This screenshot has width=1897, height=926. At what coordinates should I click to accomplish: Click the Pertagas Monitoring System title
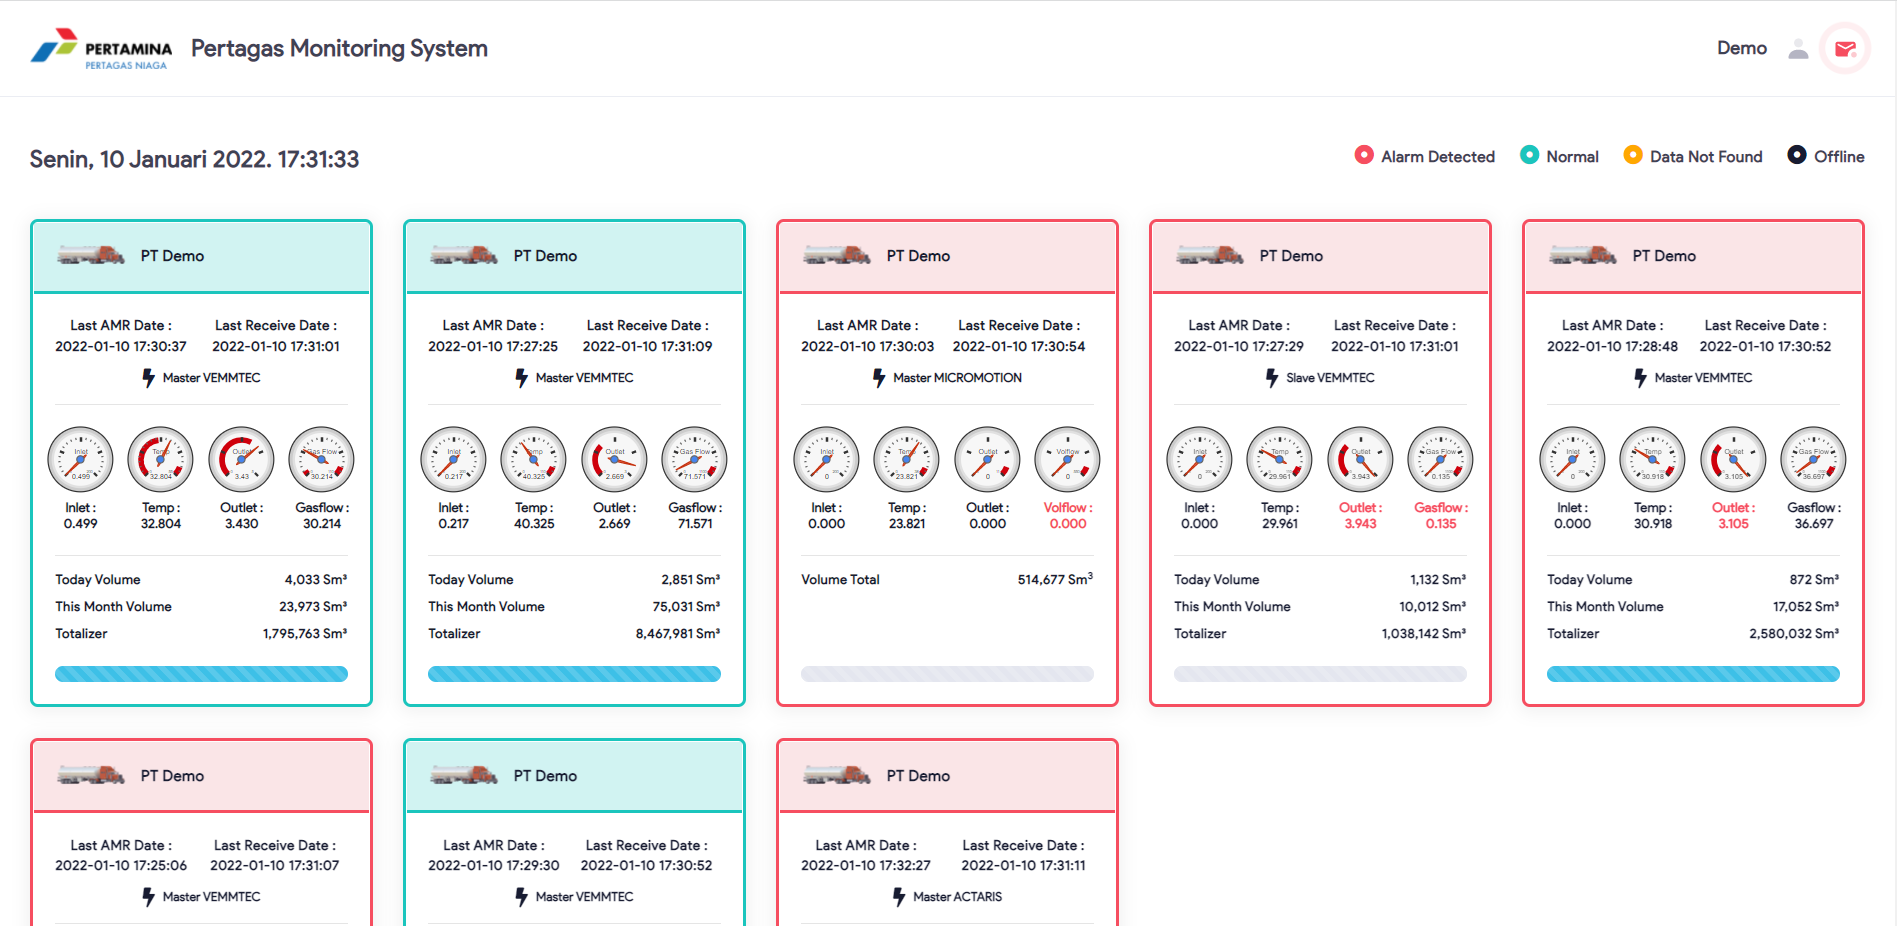(x=339, y=48)
